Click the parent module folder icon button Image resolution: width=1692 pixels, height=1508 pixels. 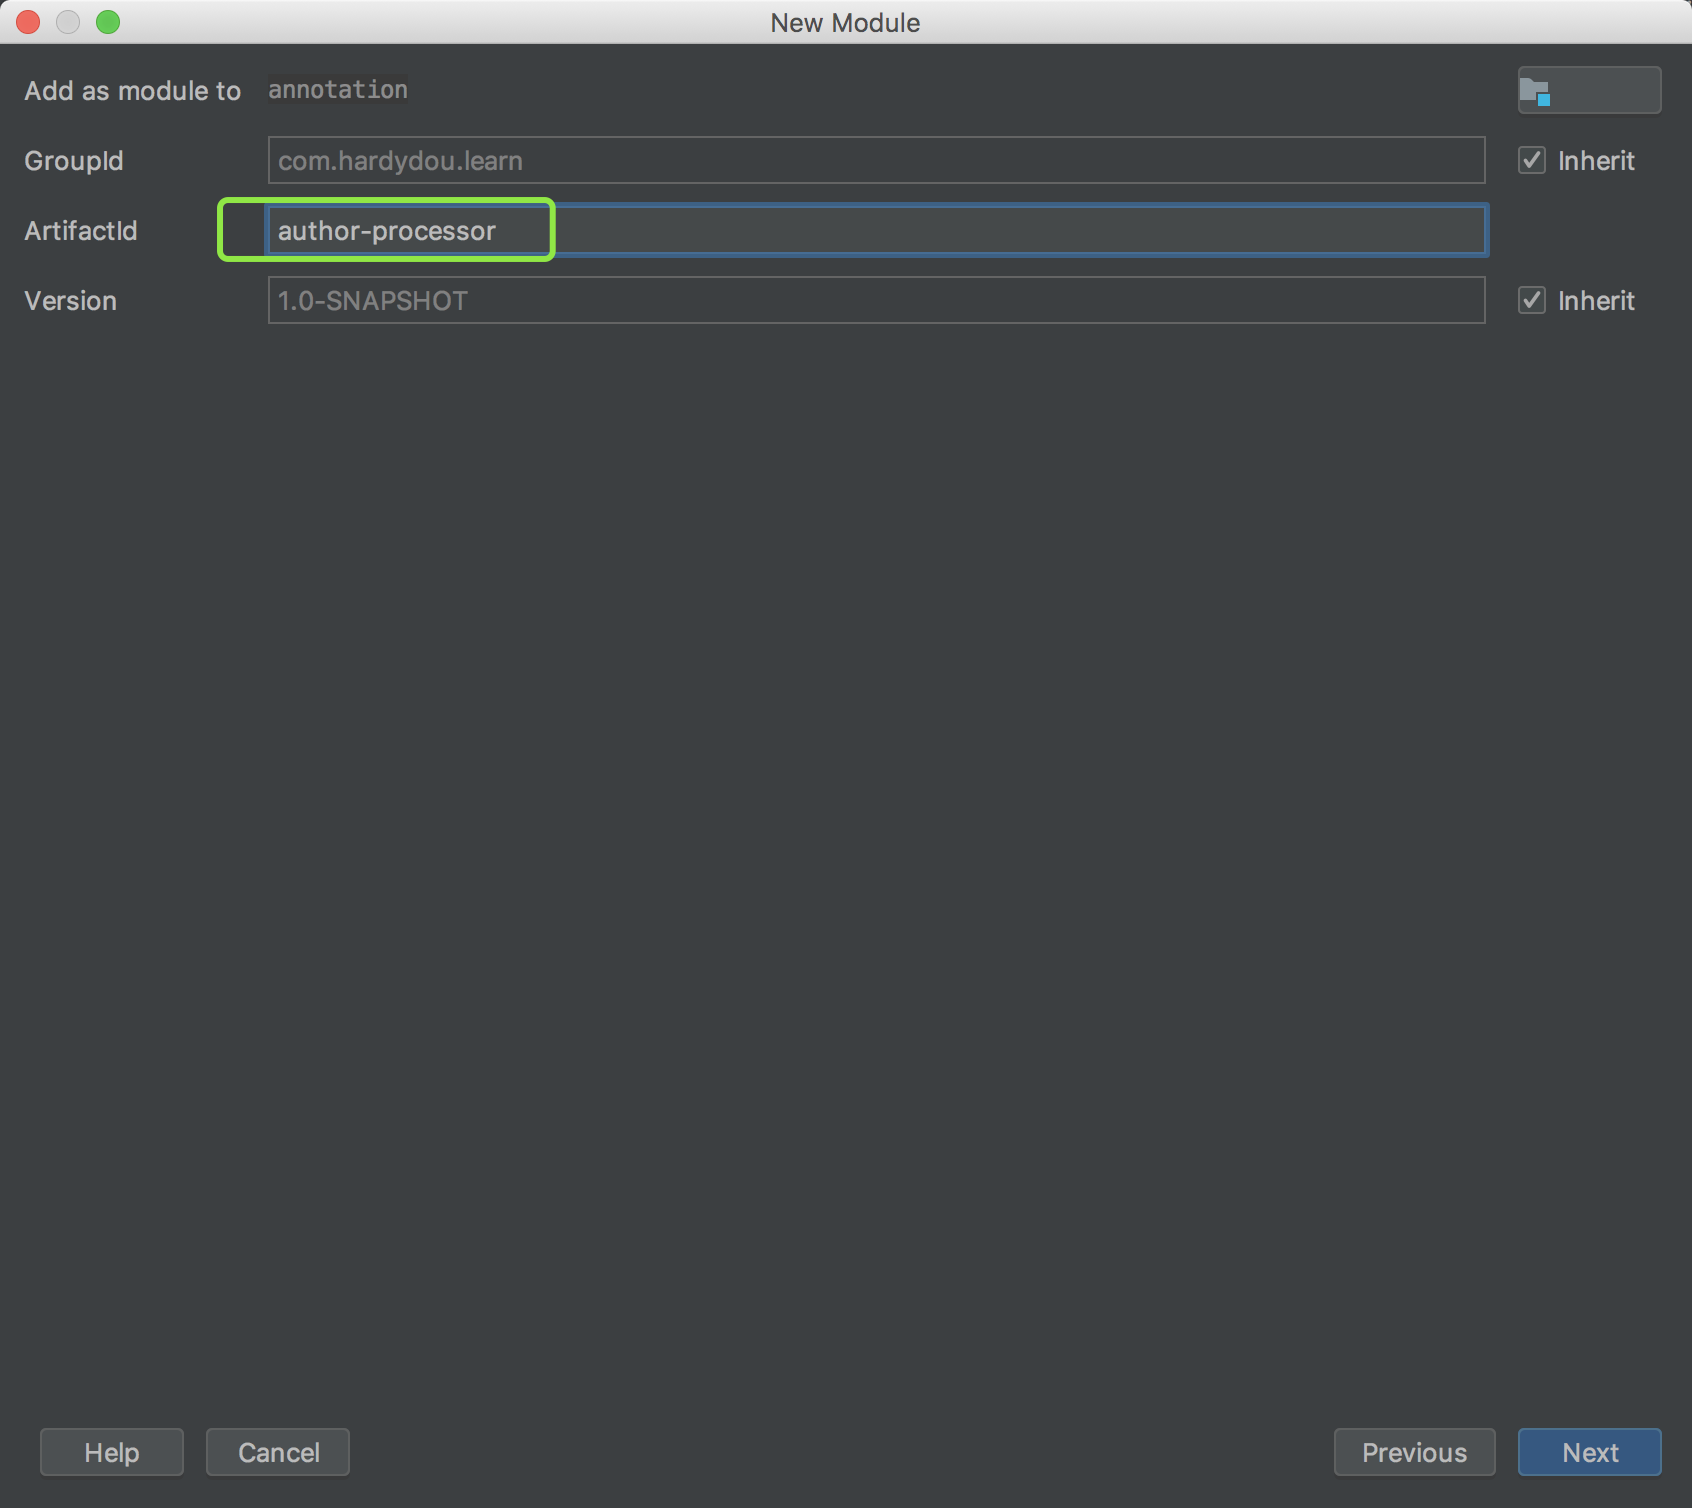click(1588, 91)
